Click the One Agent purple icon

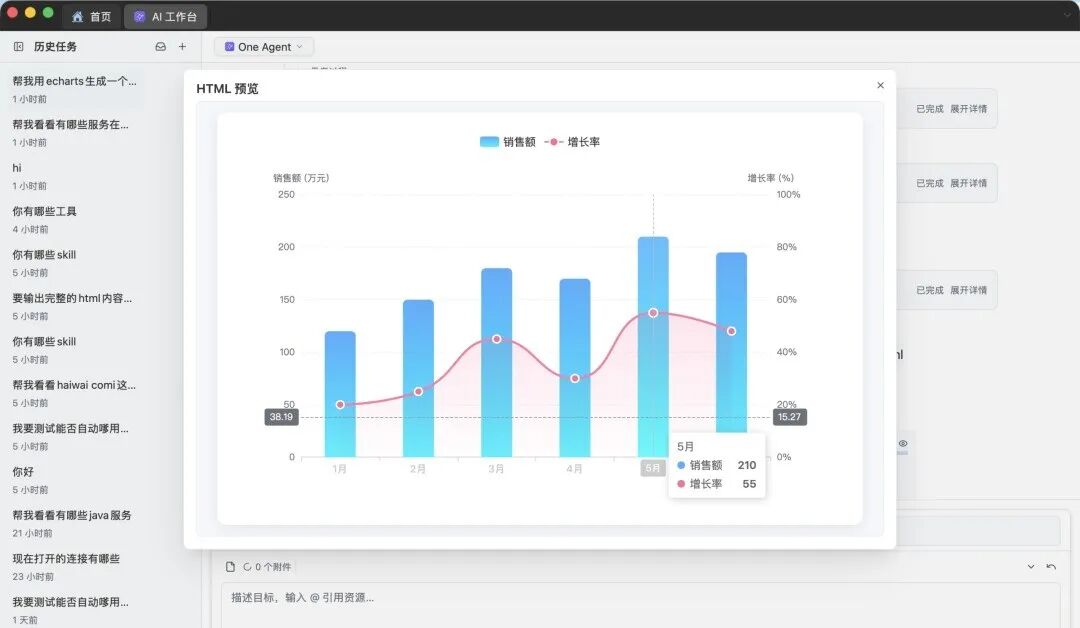[229, 47]
